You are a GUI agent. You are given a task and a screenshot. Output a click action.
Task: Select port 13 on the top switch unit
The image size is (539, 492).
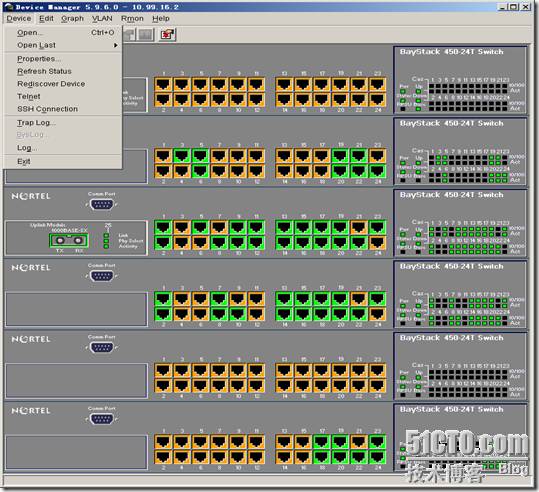point(284,84)
